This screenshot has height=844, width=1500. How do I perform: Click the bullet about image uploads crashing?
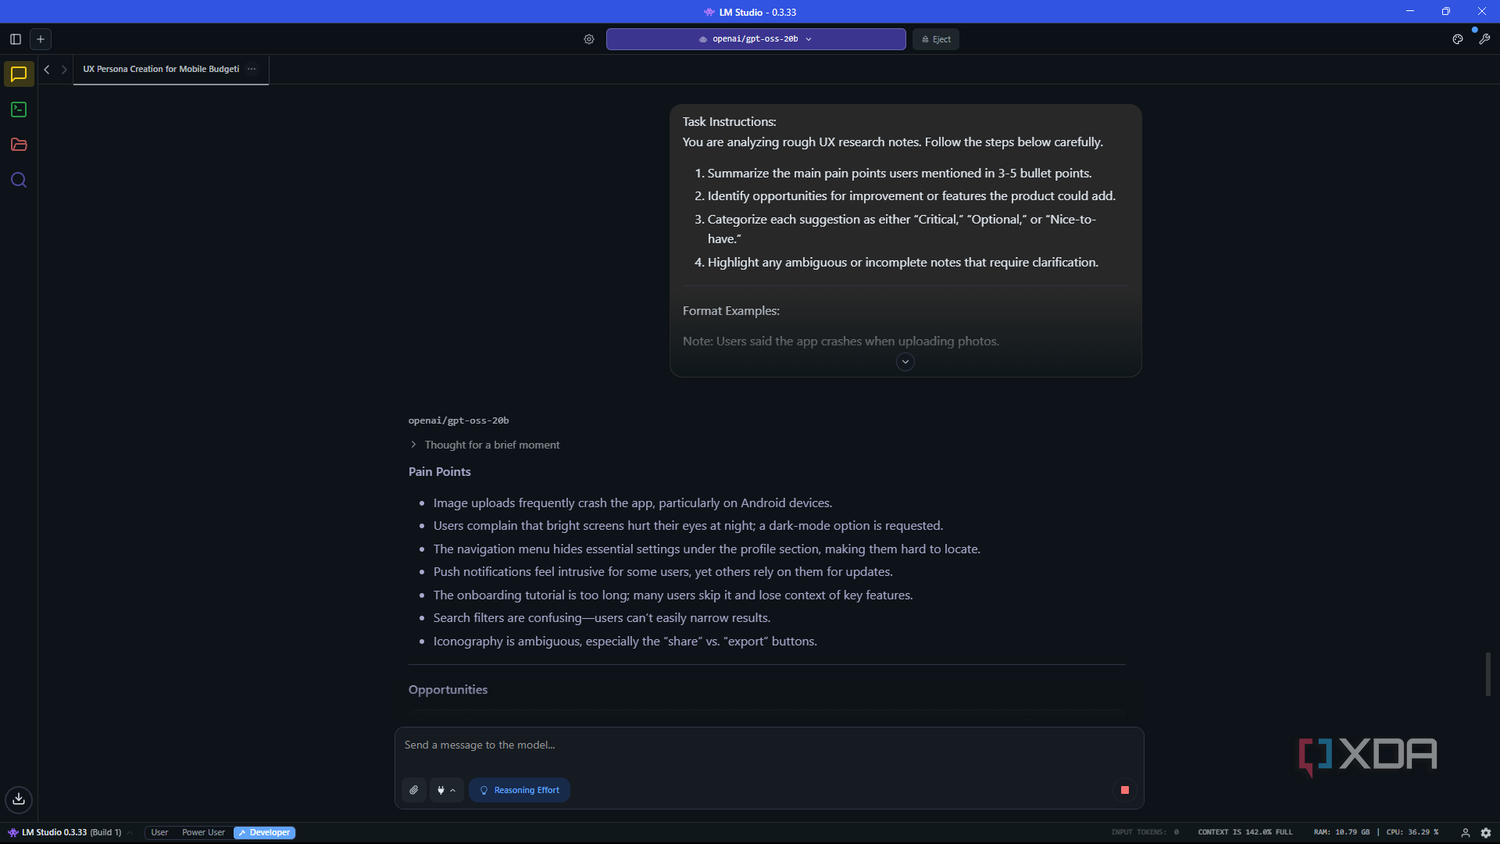point(632,503)
